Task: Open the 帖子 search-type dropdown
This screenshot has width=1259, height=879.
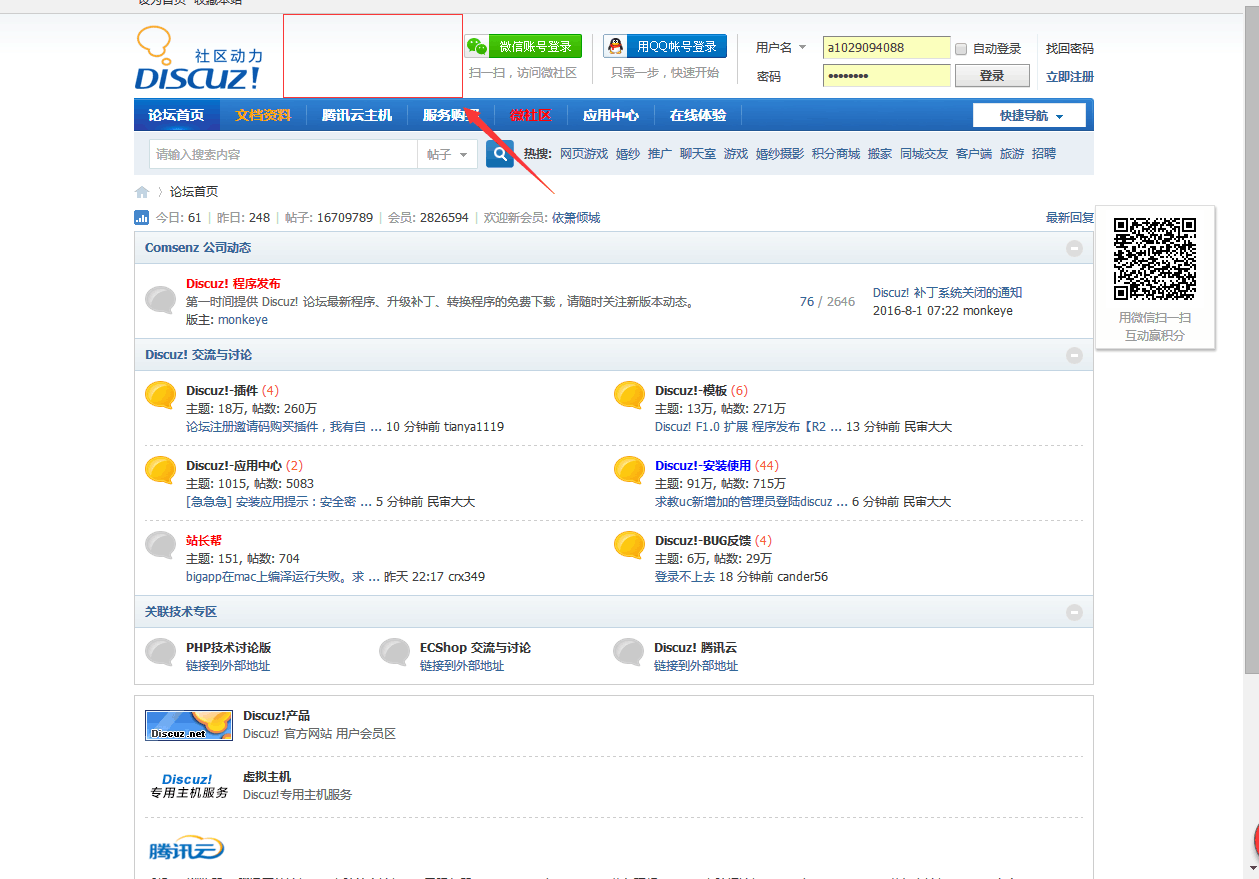Action: pos(448,154)
